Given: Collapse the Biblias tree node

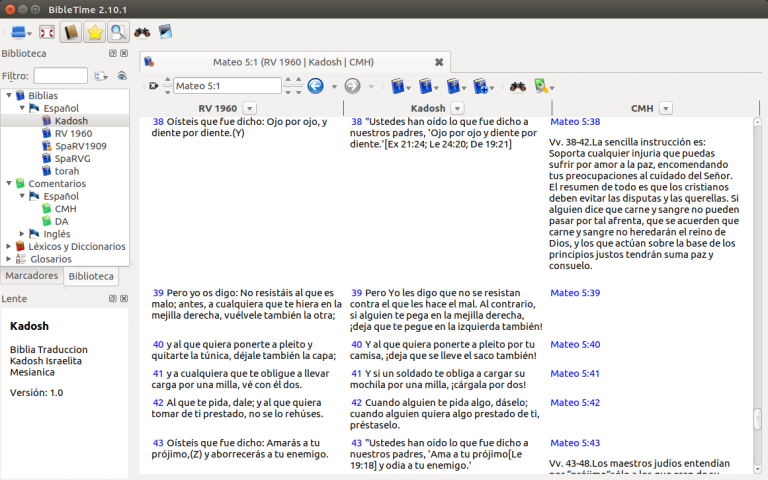Looking at the screenshot, I should click(9, 96).
